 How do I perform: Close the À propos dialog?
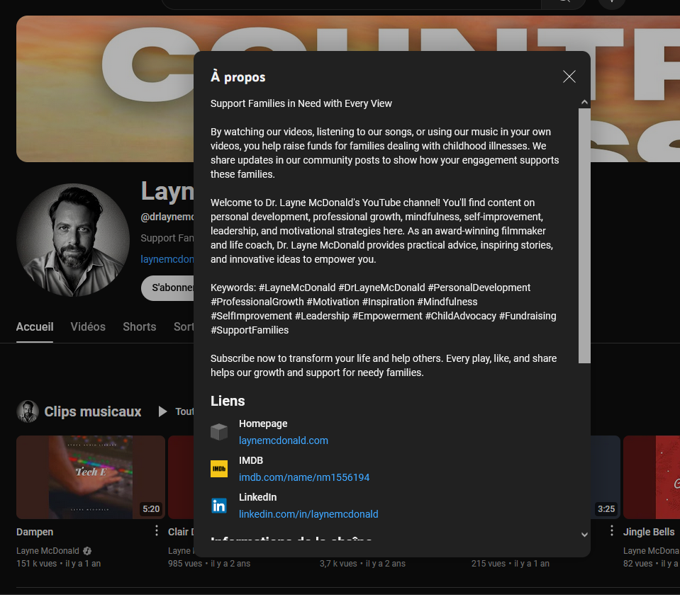pyautogui.click(x=569, y=77)
